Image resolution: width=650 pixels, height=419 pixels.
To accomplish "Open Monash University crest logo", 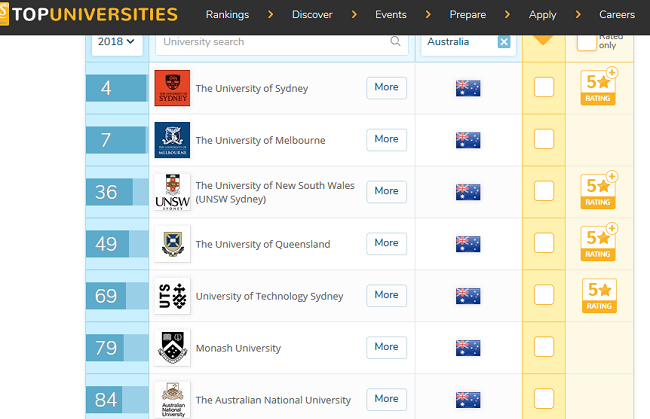I will [x=172, y=348].
